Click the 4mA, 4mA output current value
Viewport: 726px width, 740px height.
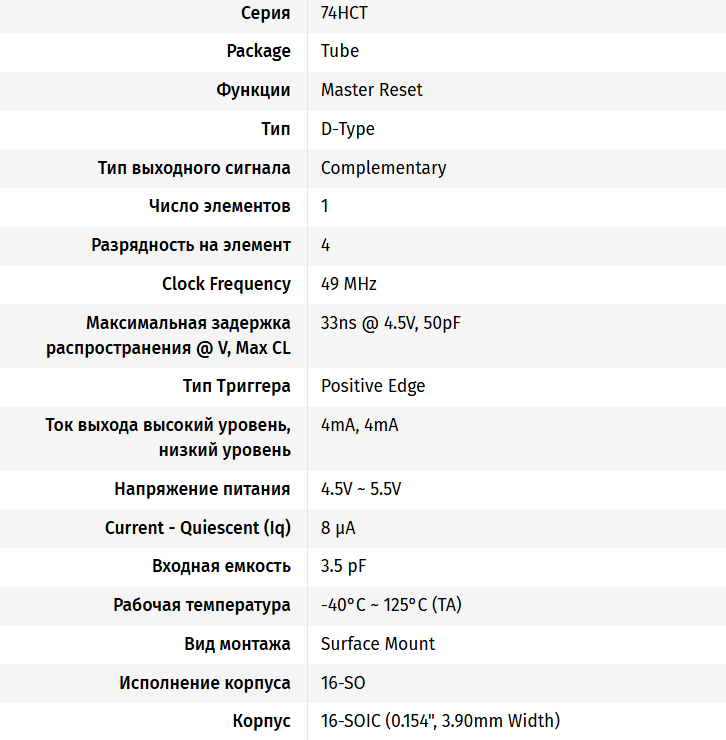(x=359, y=425)
